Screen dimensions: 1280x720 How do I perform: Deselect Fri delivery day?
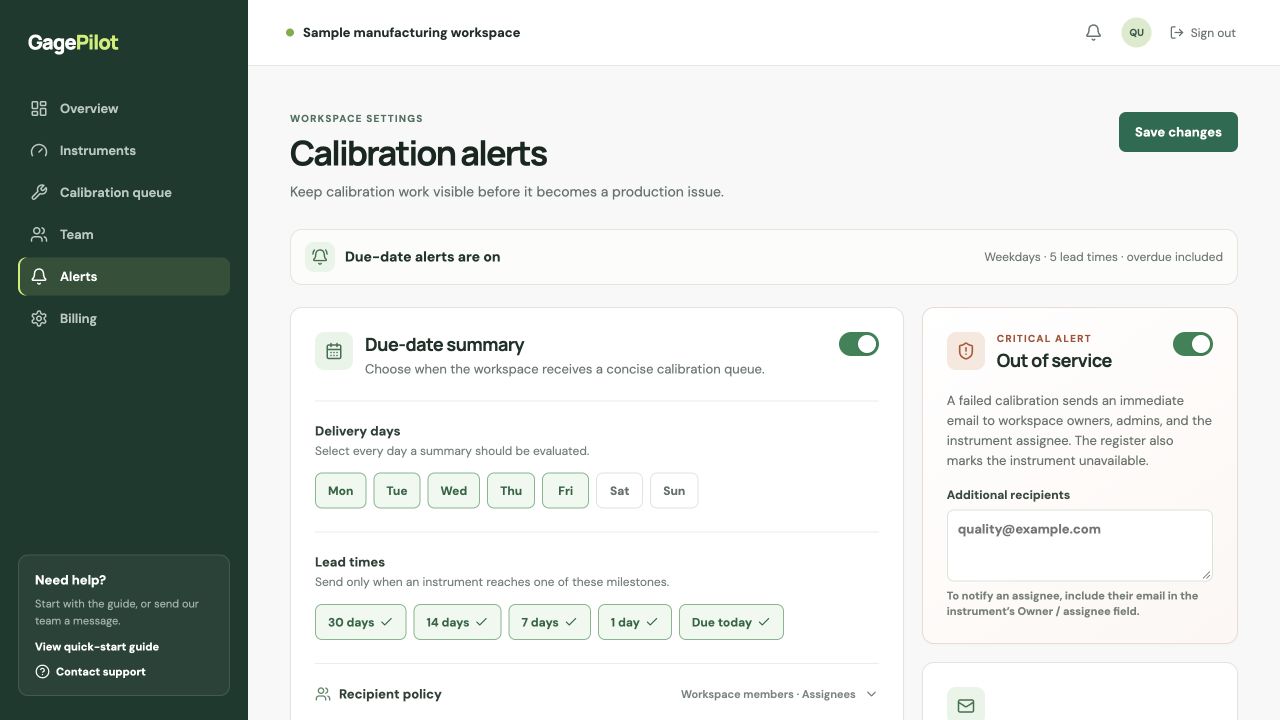[x=566, y=491]
